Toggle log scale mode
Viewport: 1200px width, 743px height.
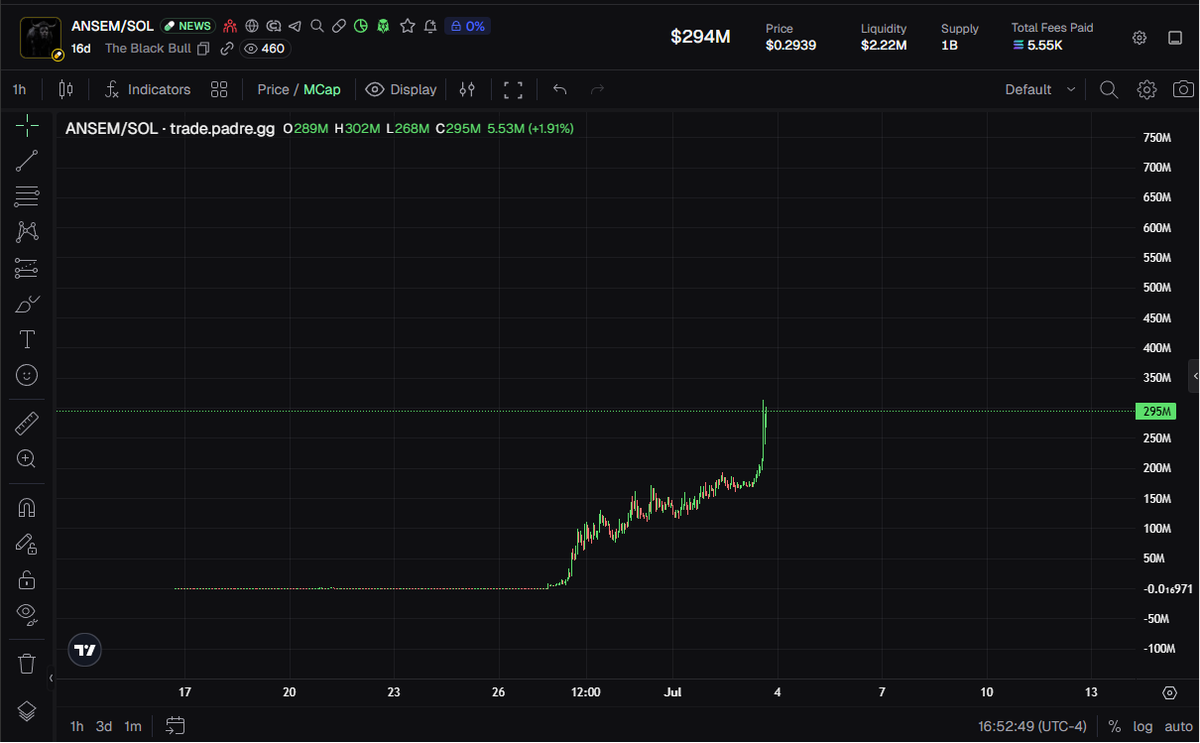[1143, 726]
